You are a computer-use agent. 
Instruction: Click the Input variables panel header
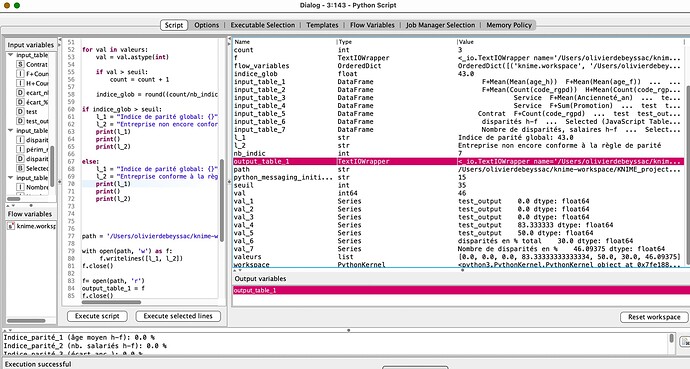(x=31, y=45)
